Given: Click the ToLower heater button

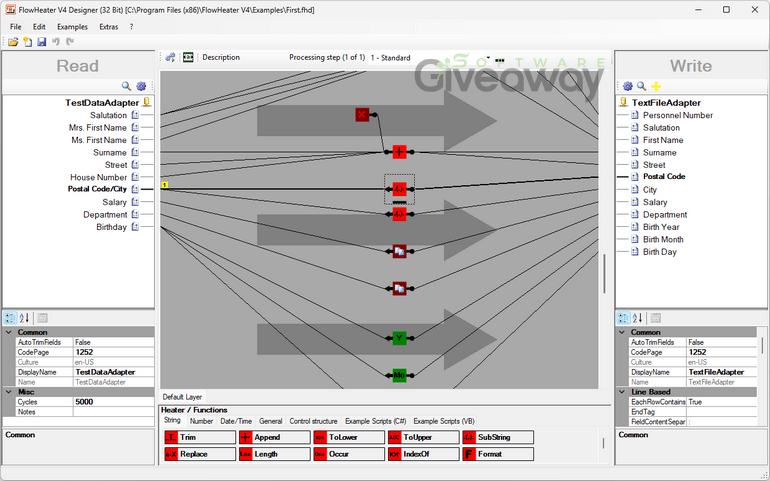Looking at the screenshot, I should 349,437.
